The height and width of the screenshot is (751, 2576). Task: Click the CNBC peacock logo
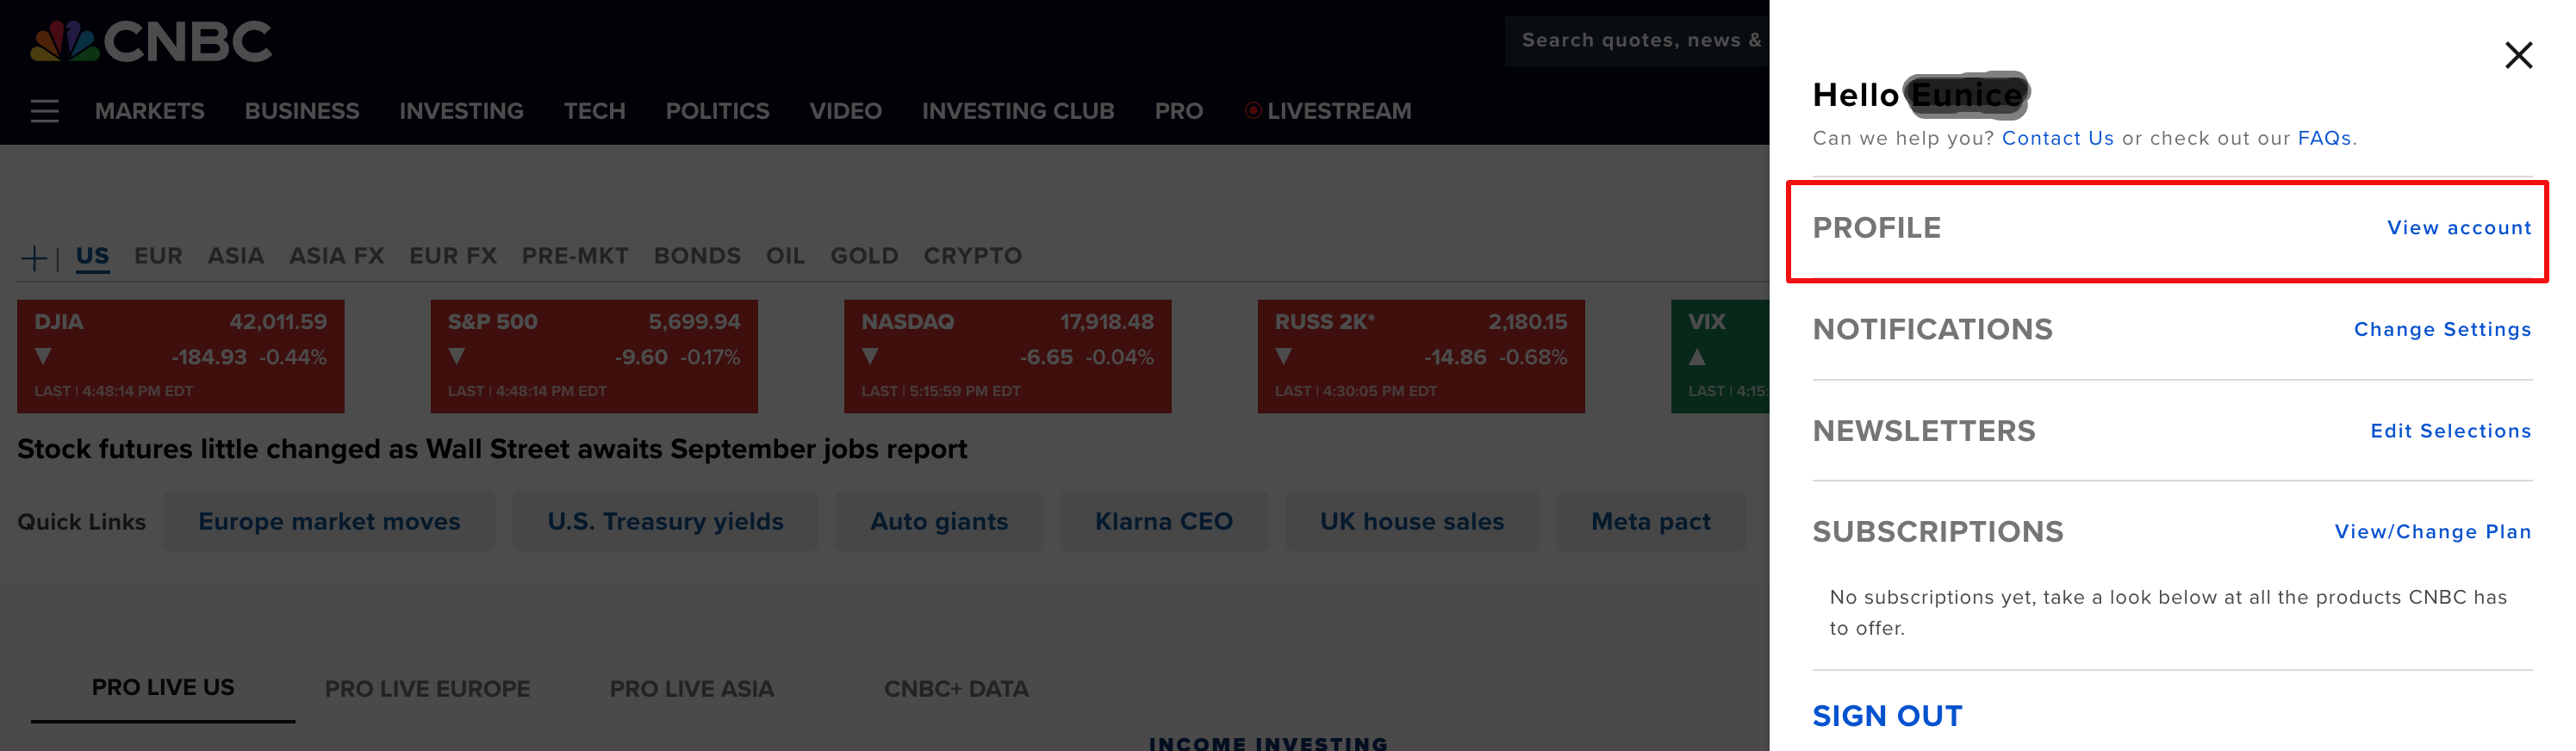[64, 42]
